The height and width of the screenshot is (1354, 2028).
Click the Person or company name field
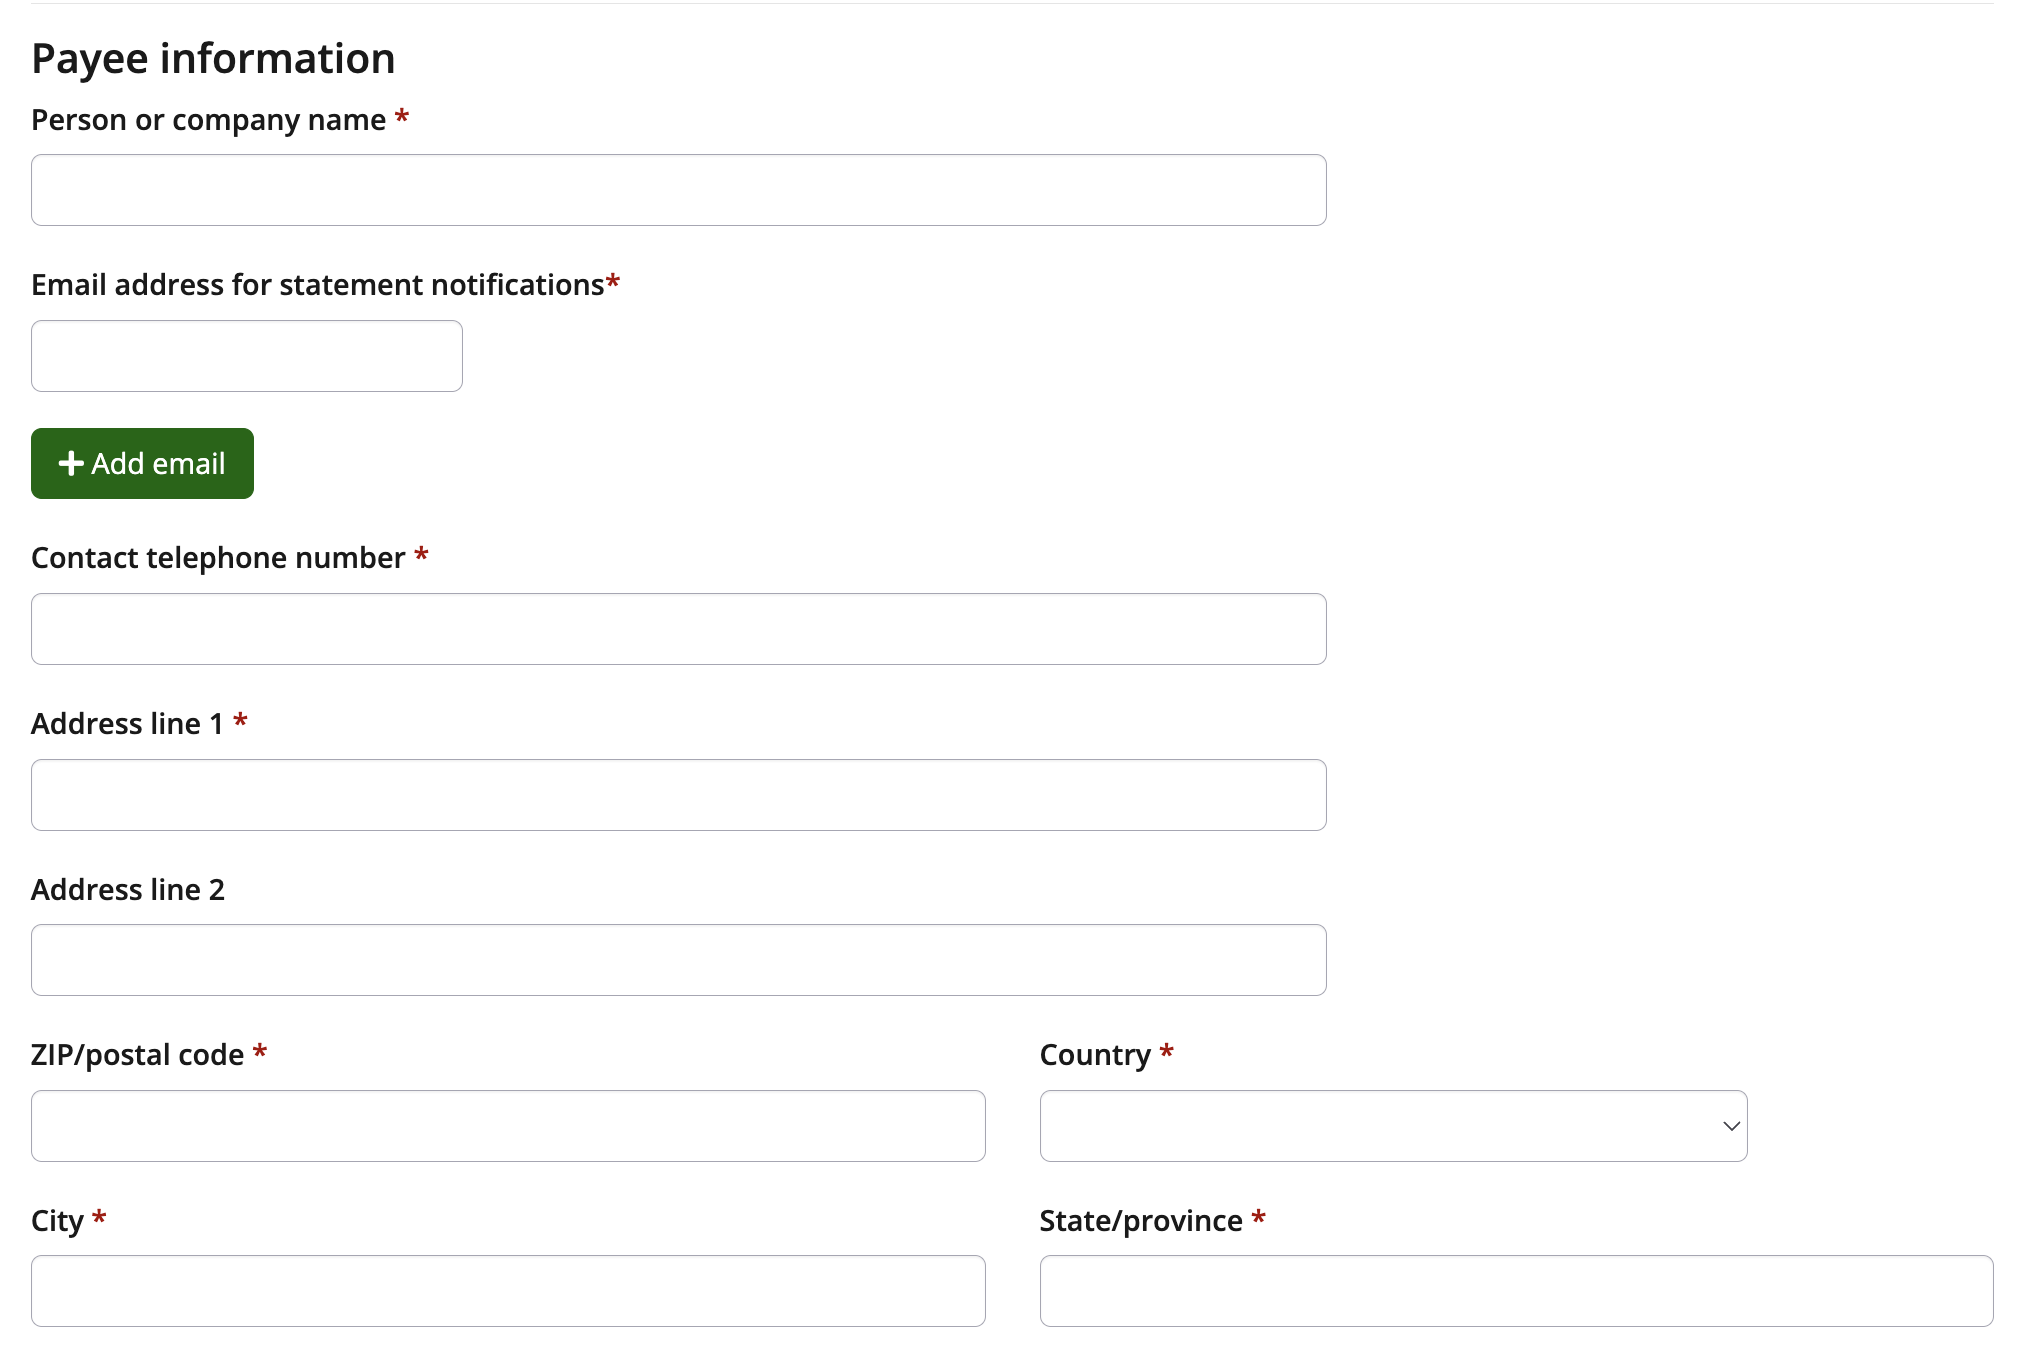coord(678,190)
